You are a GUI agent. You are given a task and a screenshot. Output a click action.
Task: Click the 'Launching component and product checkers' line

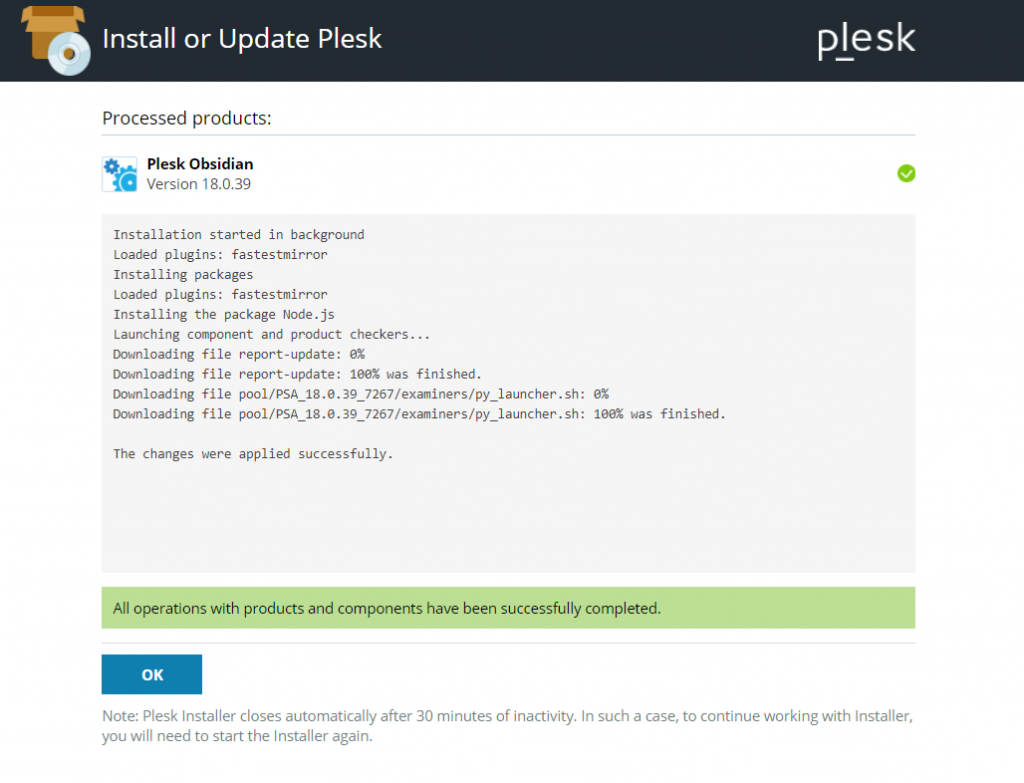271,334
